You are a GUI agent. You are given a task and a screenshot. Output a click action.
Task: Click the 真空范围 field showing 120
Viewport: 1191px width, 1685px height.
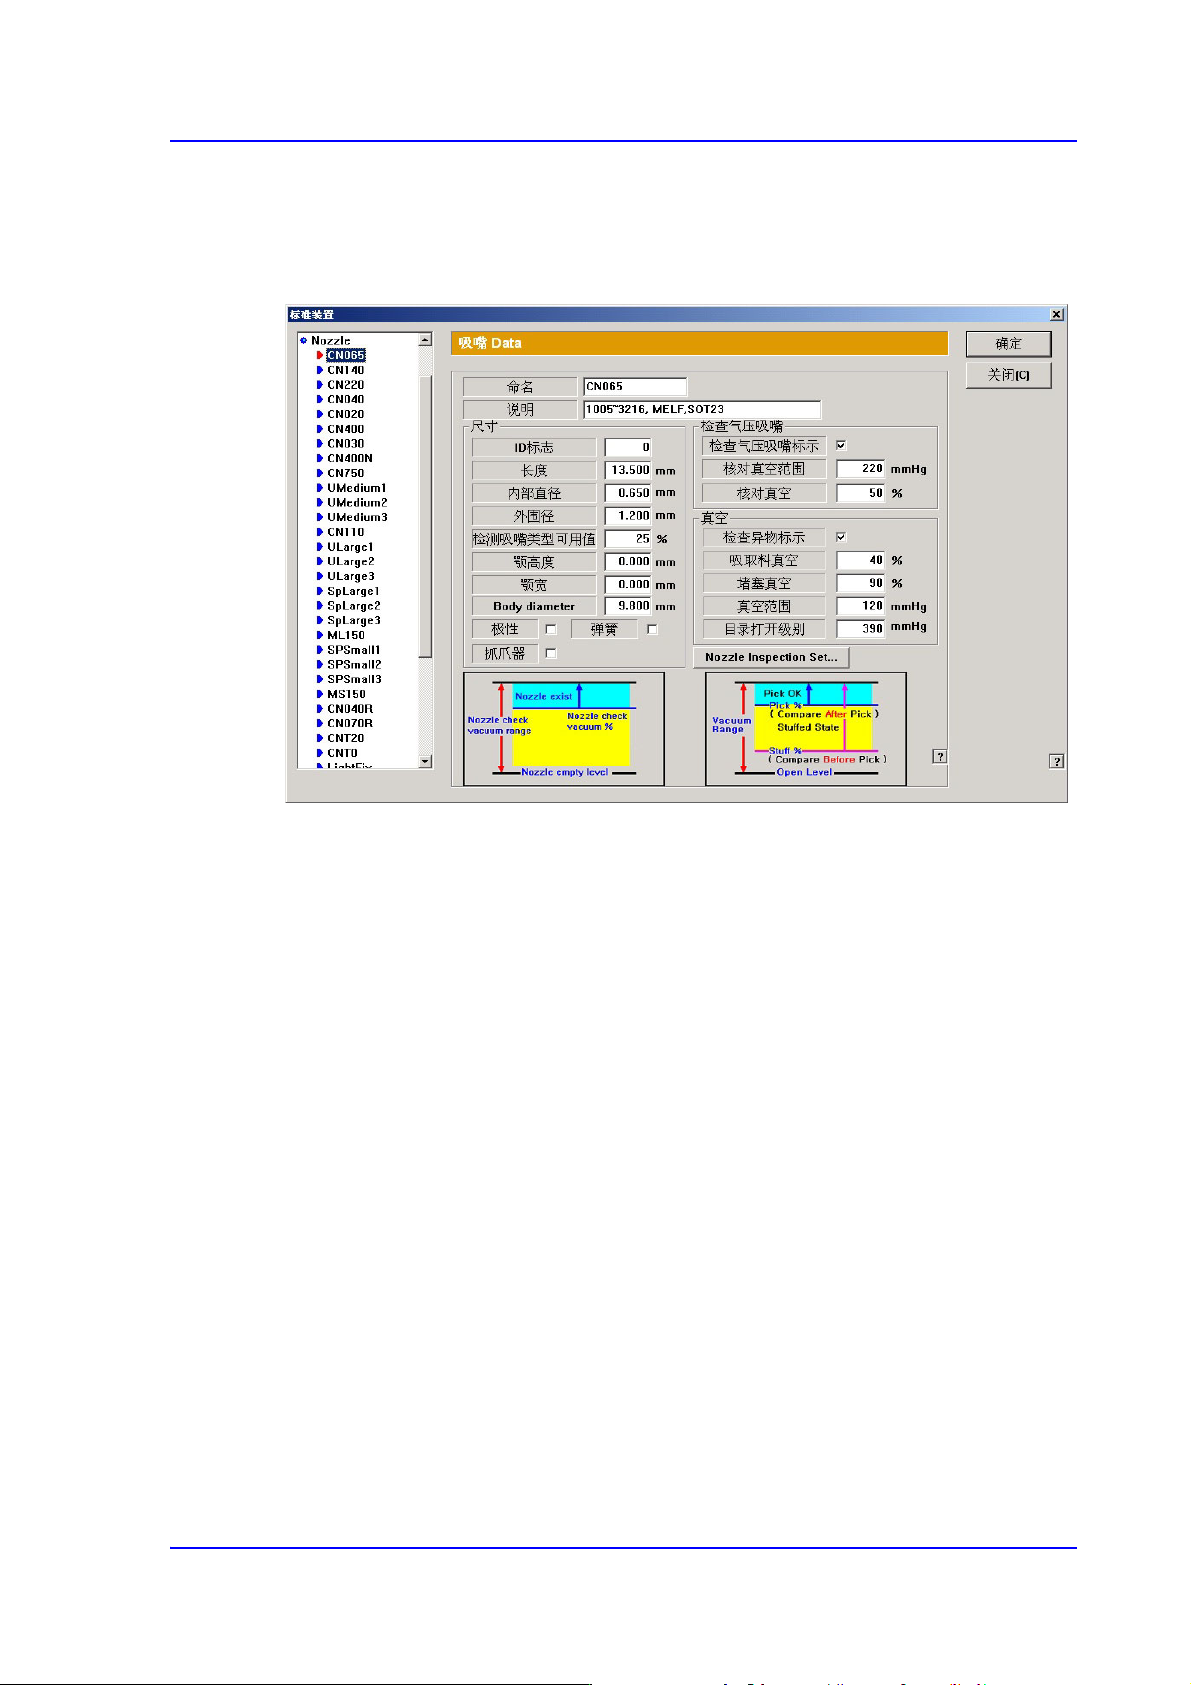click(x=861, y=606)
